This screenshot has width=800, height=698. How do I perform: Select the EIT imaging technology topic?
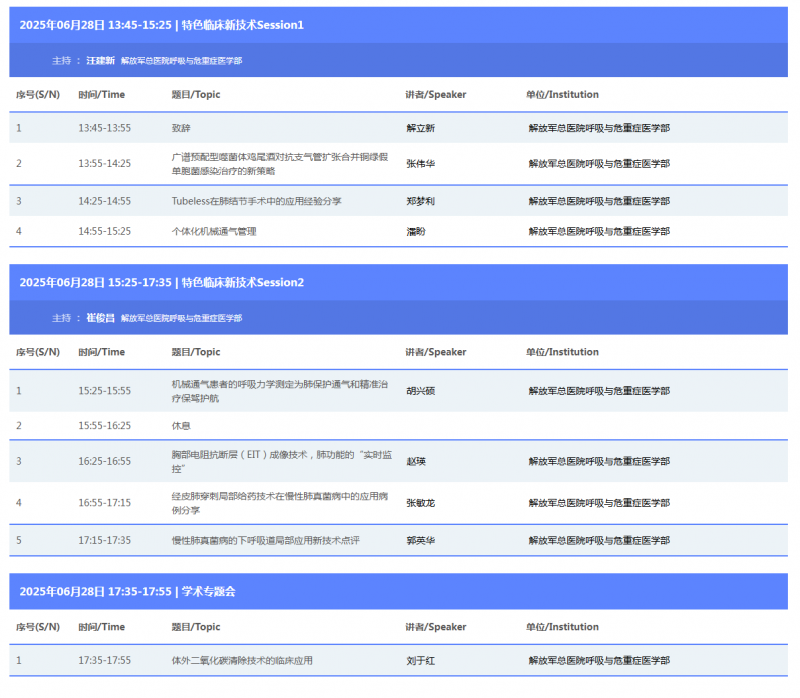pyautogui.click(x=282, y=461)
